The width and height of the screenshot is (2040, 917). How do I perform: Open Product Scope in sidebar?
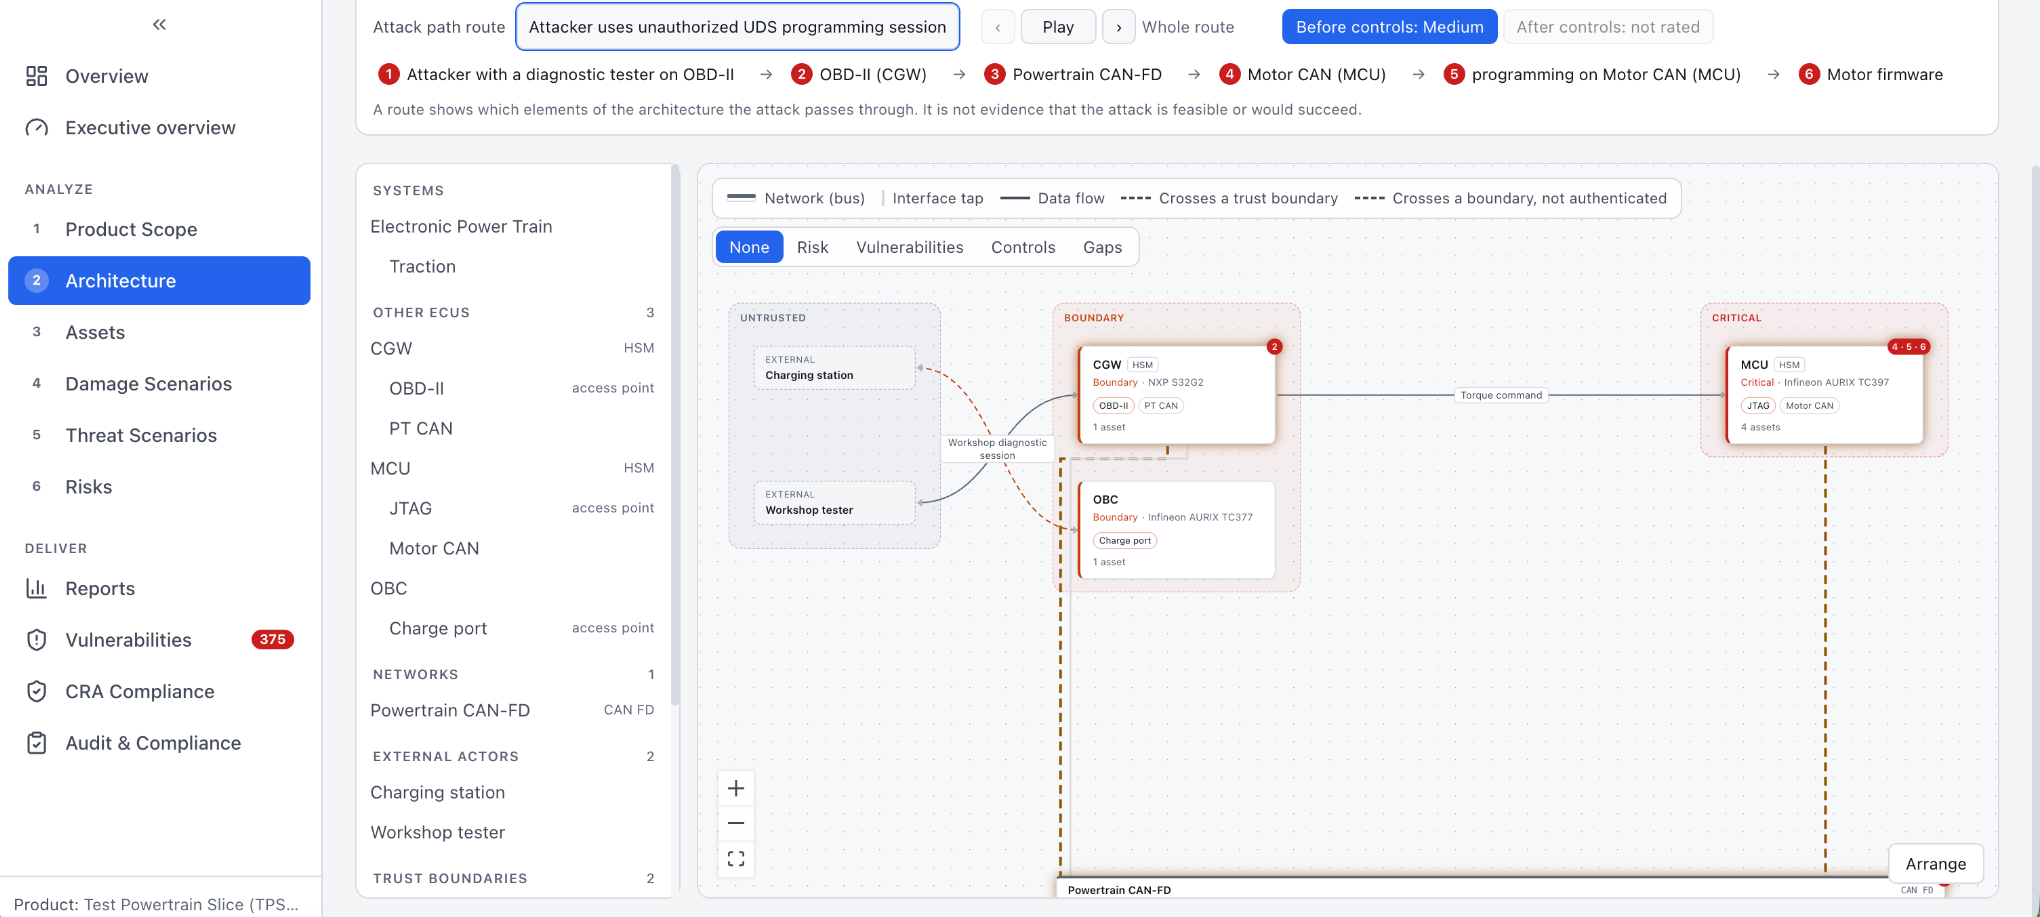click(159, 229)
